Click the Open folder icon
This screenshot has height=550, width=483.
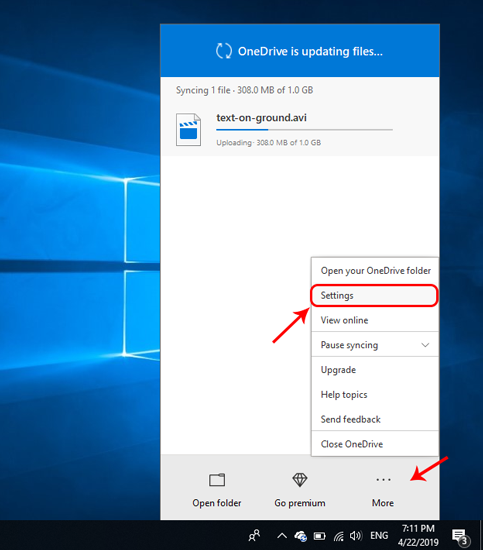coord(217,479)
